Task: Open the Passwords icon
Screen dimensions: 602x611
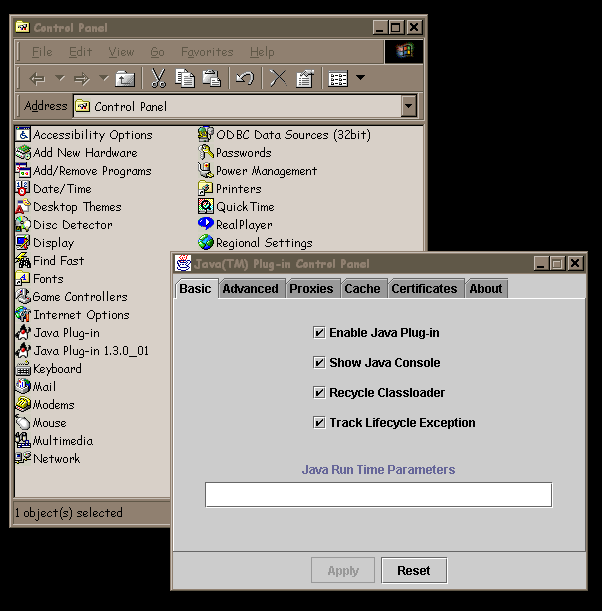Action: [206, 152]
